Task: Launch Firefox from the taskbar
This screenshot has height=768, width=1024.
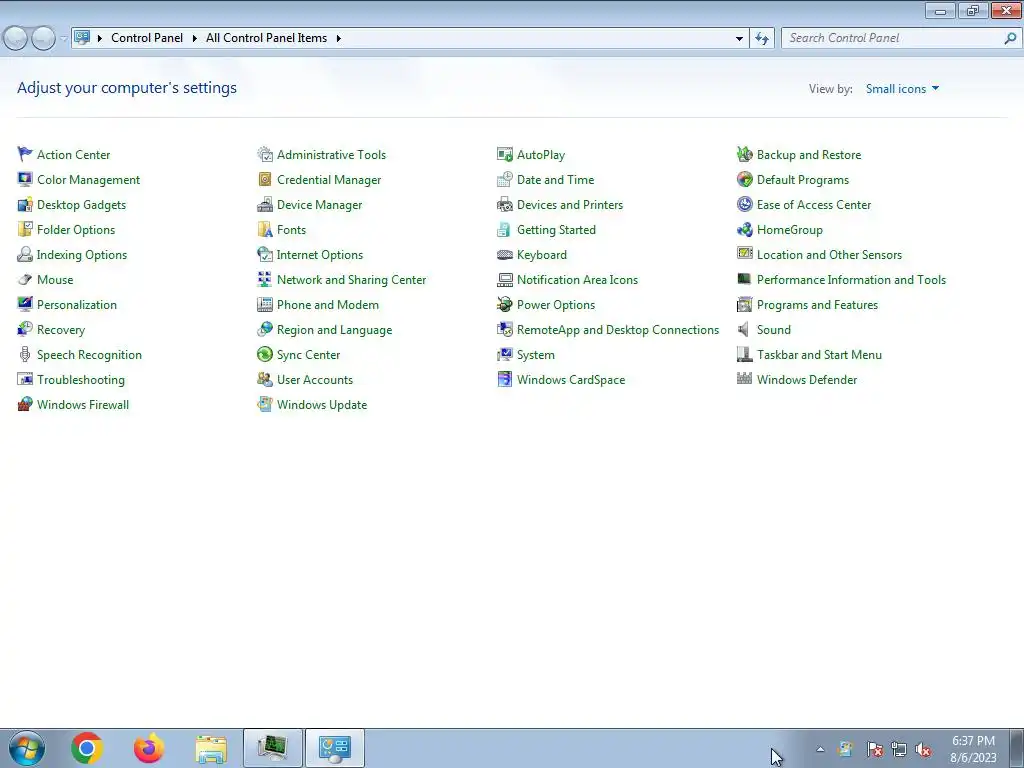Action: [149, 748]
